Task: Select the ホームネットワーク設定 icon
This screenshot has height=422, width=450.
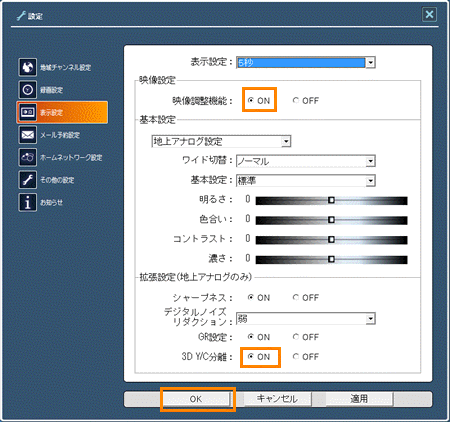Action: click(27, 157)
